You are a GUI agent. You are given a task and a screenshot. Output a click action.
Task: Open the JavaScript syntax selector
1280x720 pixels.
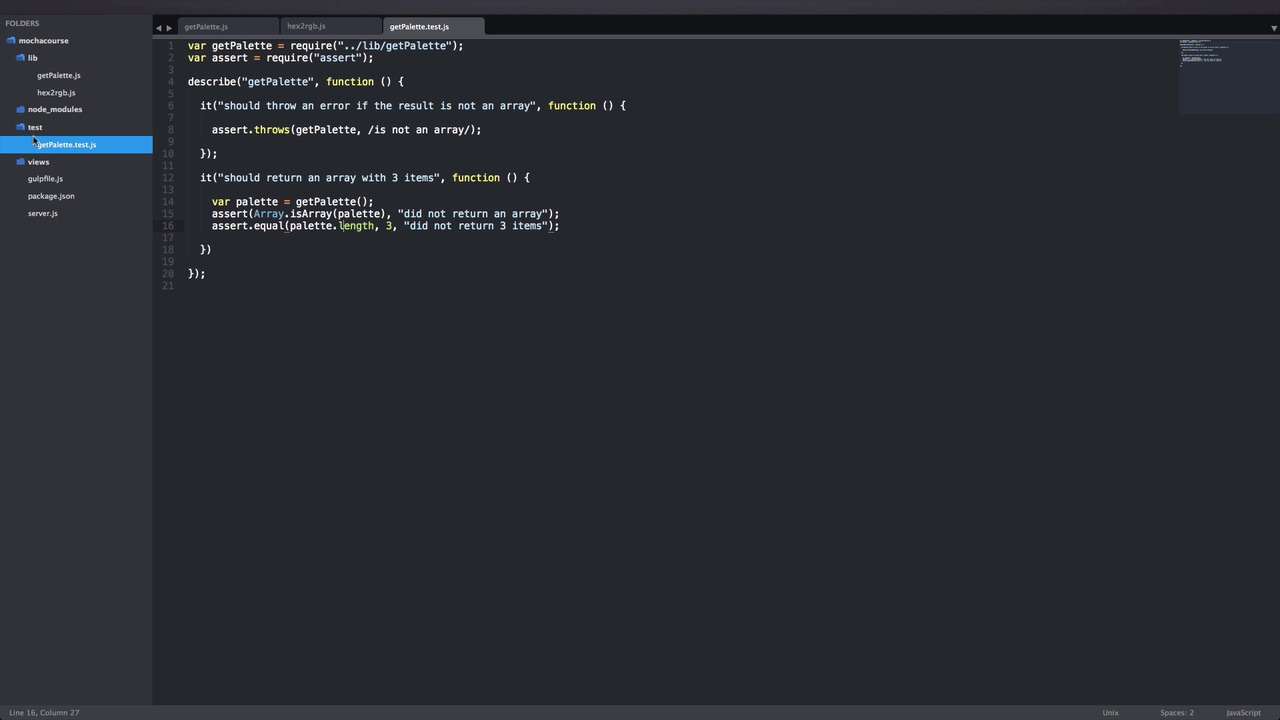pyautogui.click(x=1243, y=713)
